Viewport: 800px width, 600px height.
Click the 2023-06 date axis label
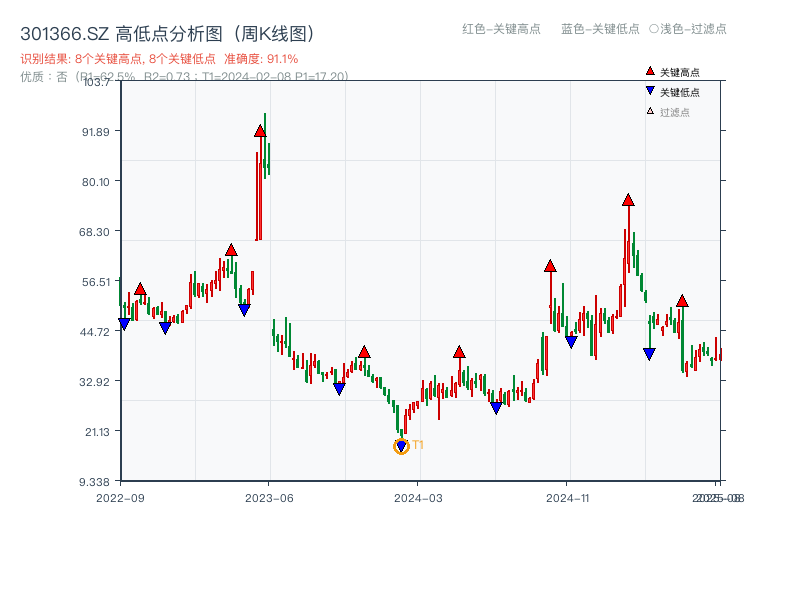270,494
